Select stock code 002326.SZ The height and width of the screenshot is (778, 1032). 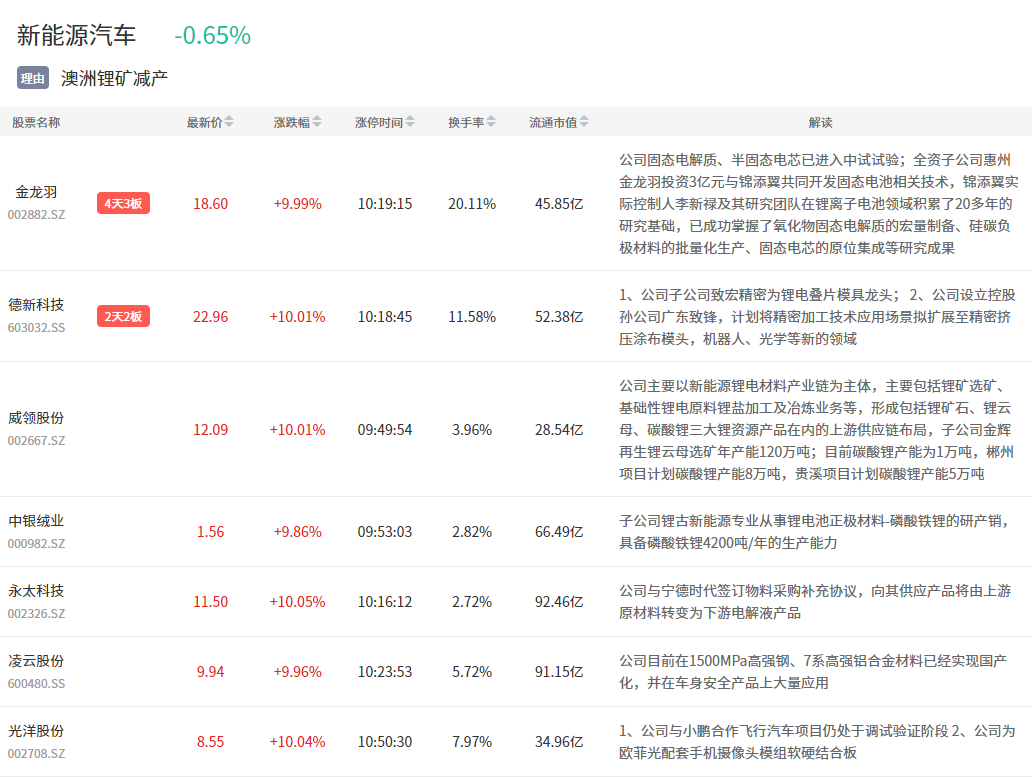click(x=36, y=613)
